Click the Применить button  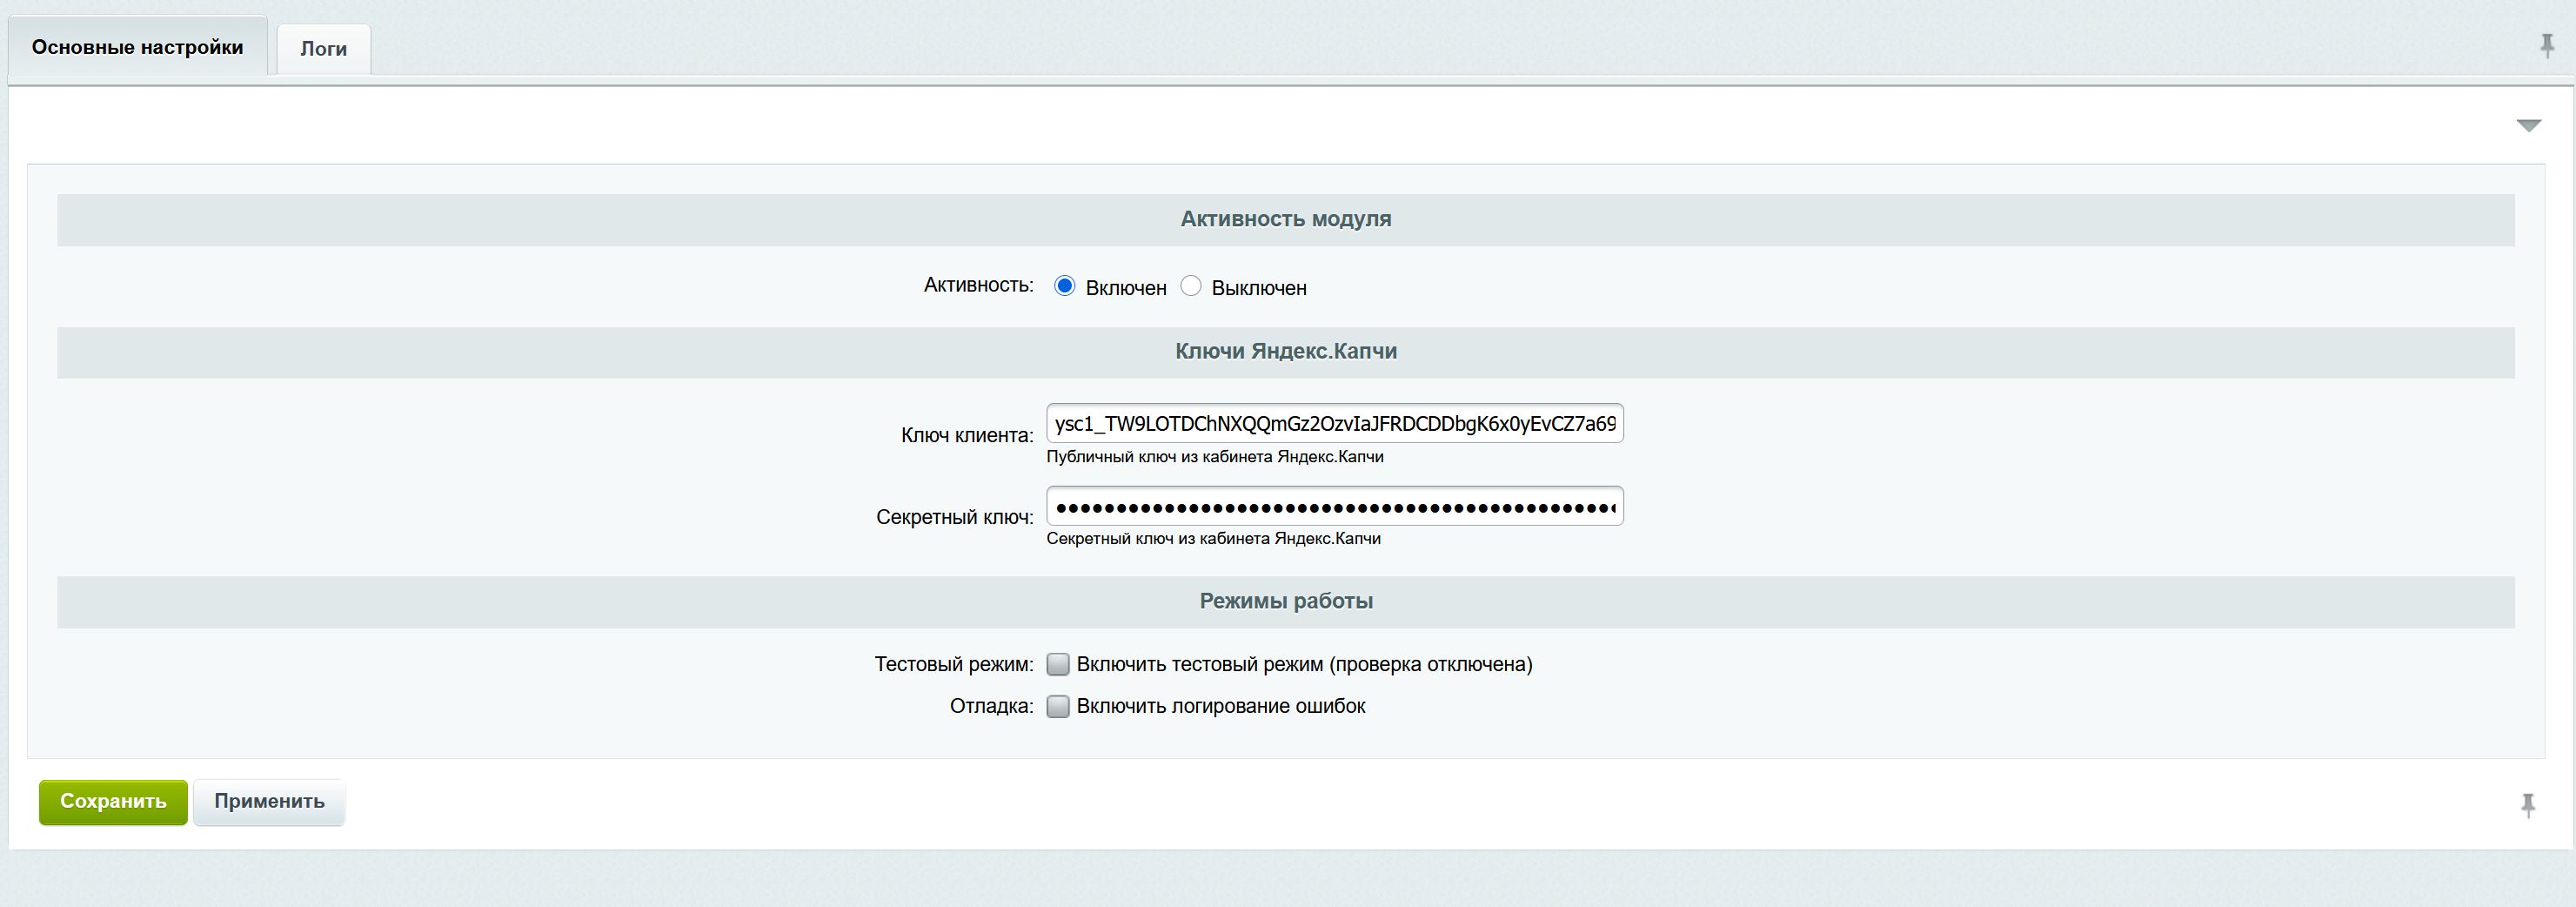coord(269,802)
